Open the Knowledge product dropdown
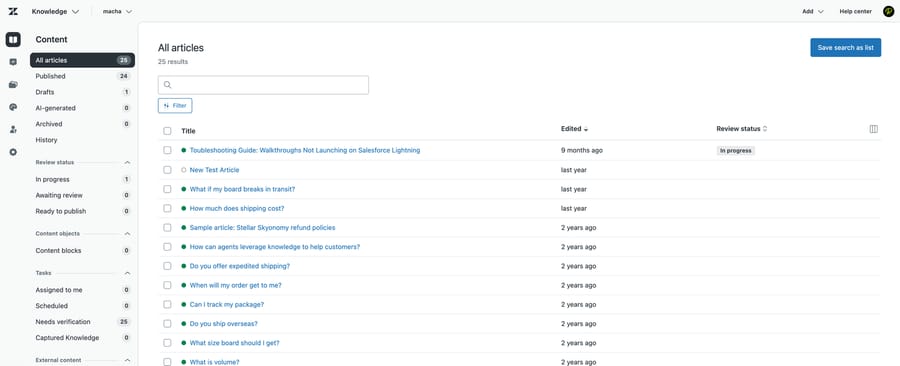 pyautogui.click(x=55, y=11)
